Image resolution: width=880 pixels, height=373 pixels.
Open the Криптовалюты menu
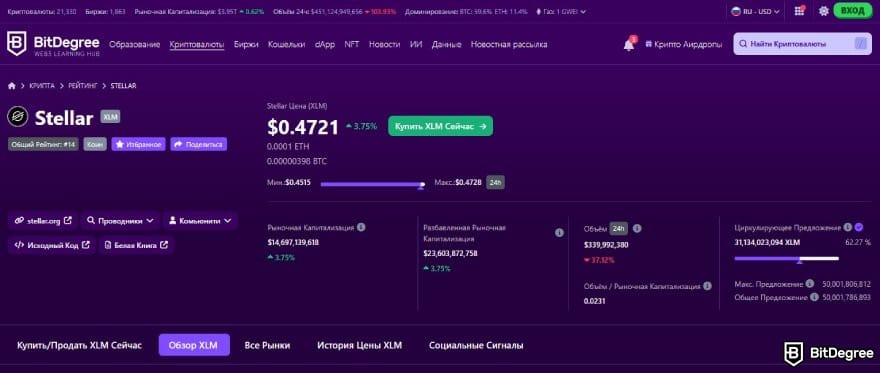197,44
